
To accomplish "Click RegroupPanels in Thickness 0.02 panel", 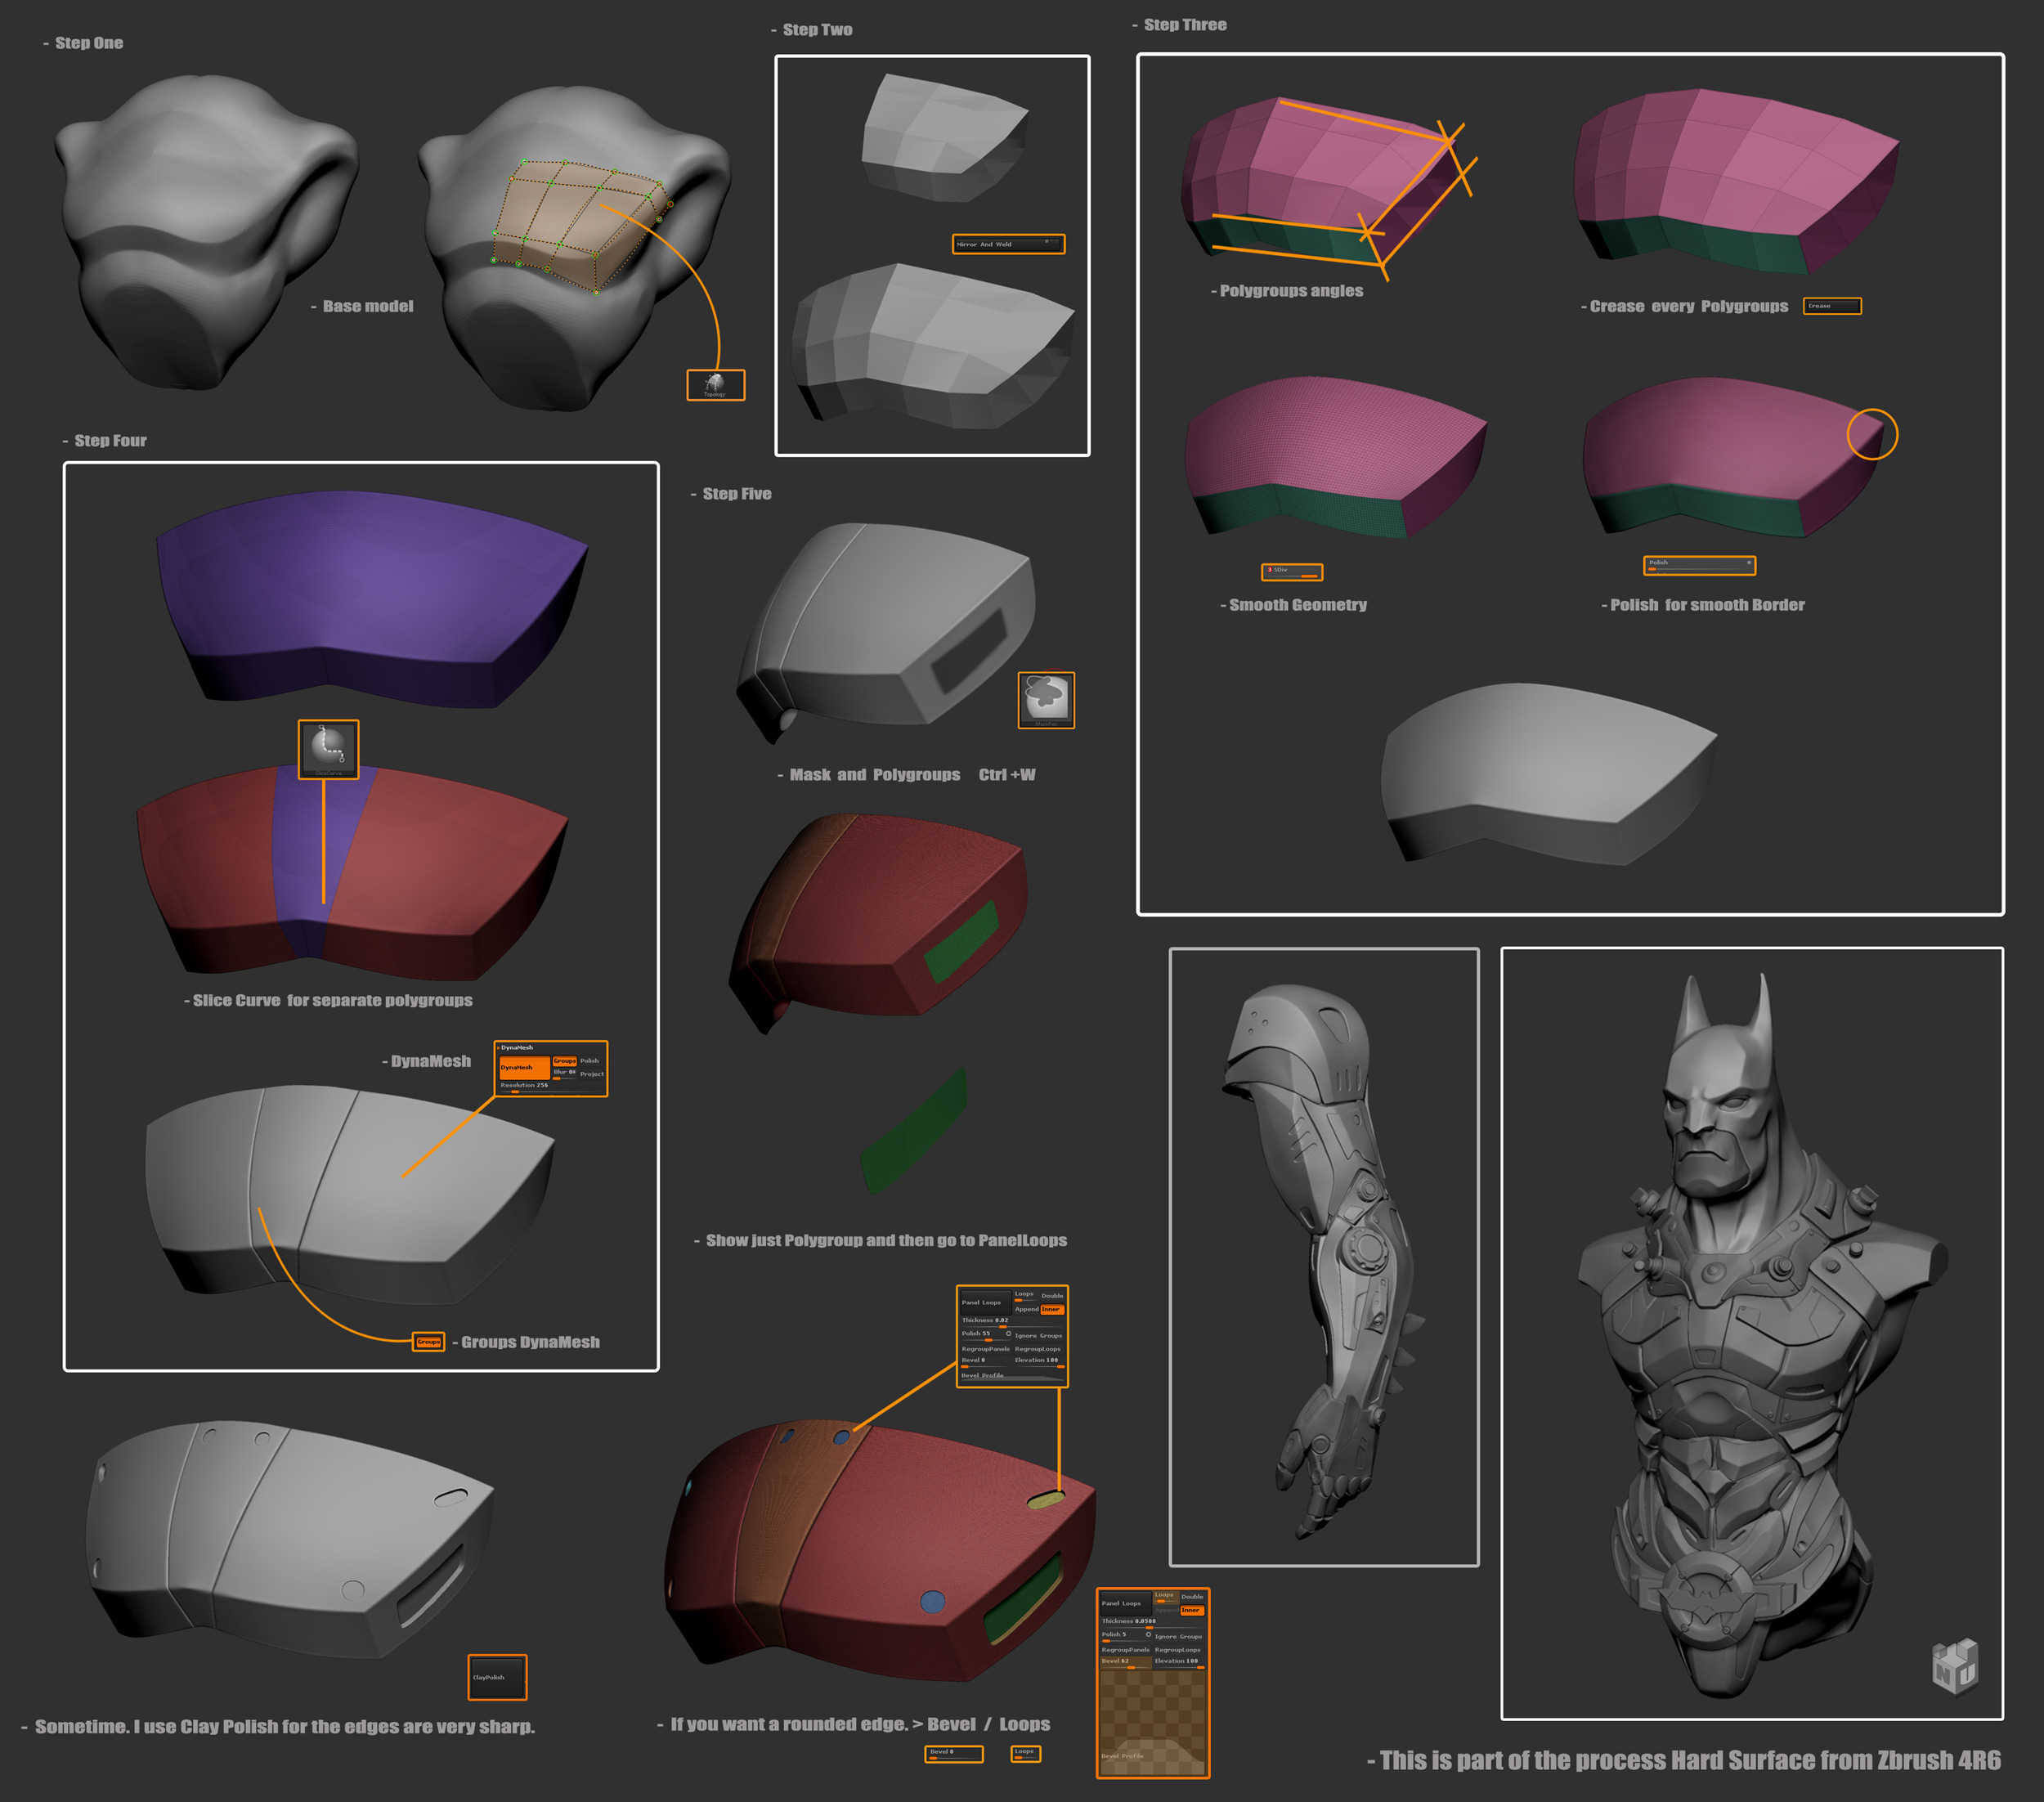I will click(986, 1349).
